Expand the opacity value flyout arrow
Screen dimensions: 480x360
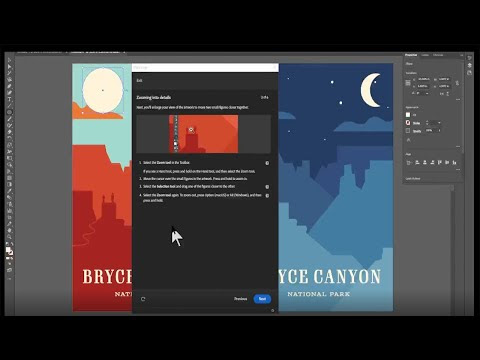(x=439, y=130)
